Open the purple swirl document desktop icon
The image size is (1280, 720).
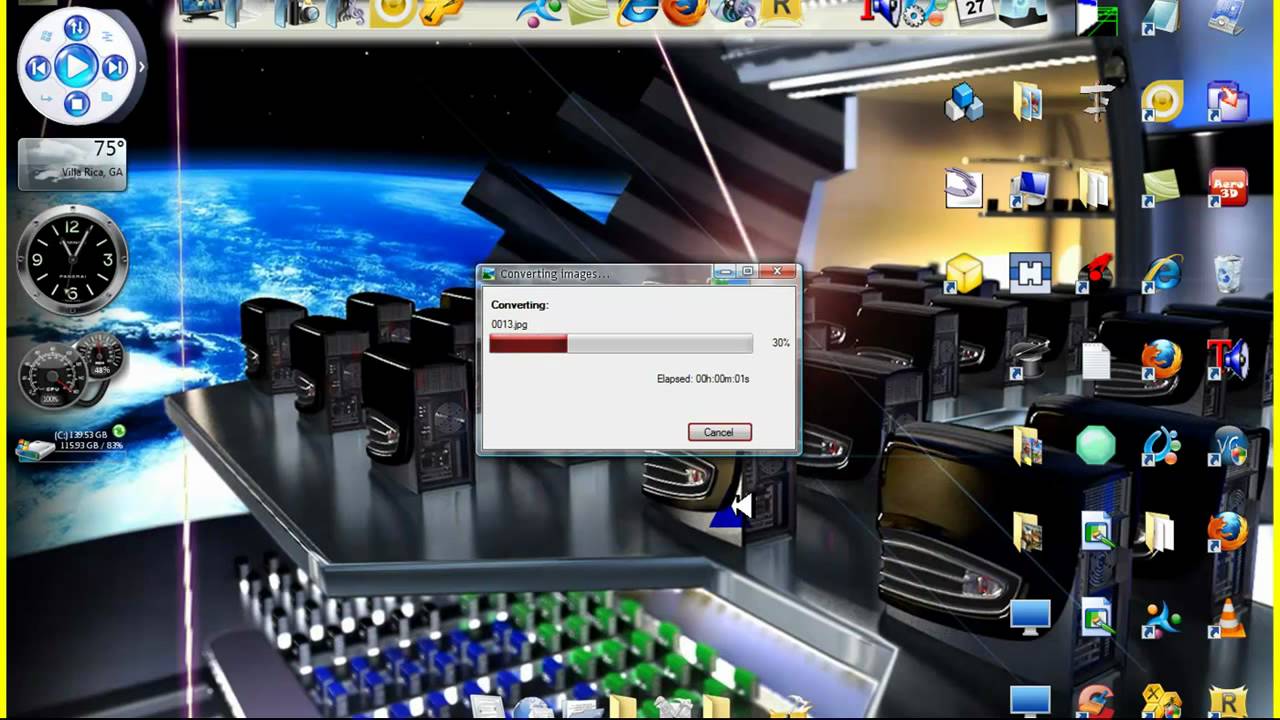pos(964,187)
